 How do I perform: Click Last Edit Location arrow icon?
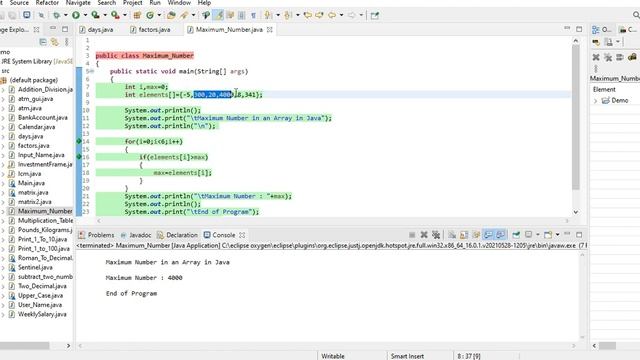click(308, 16)
